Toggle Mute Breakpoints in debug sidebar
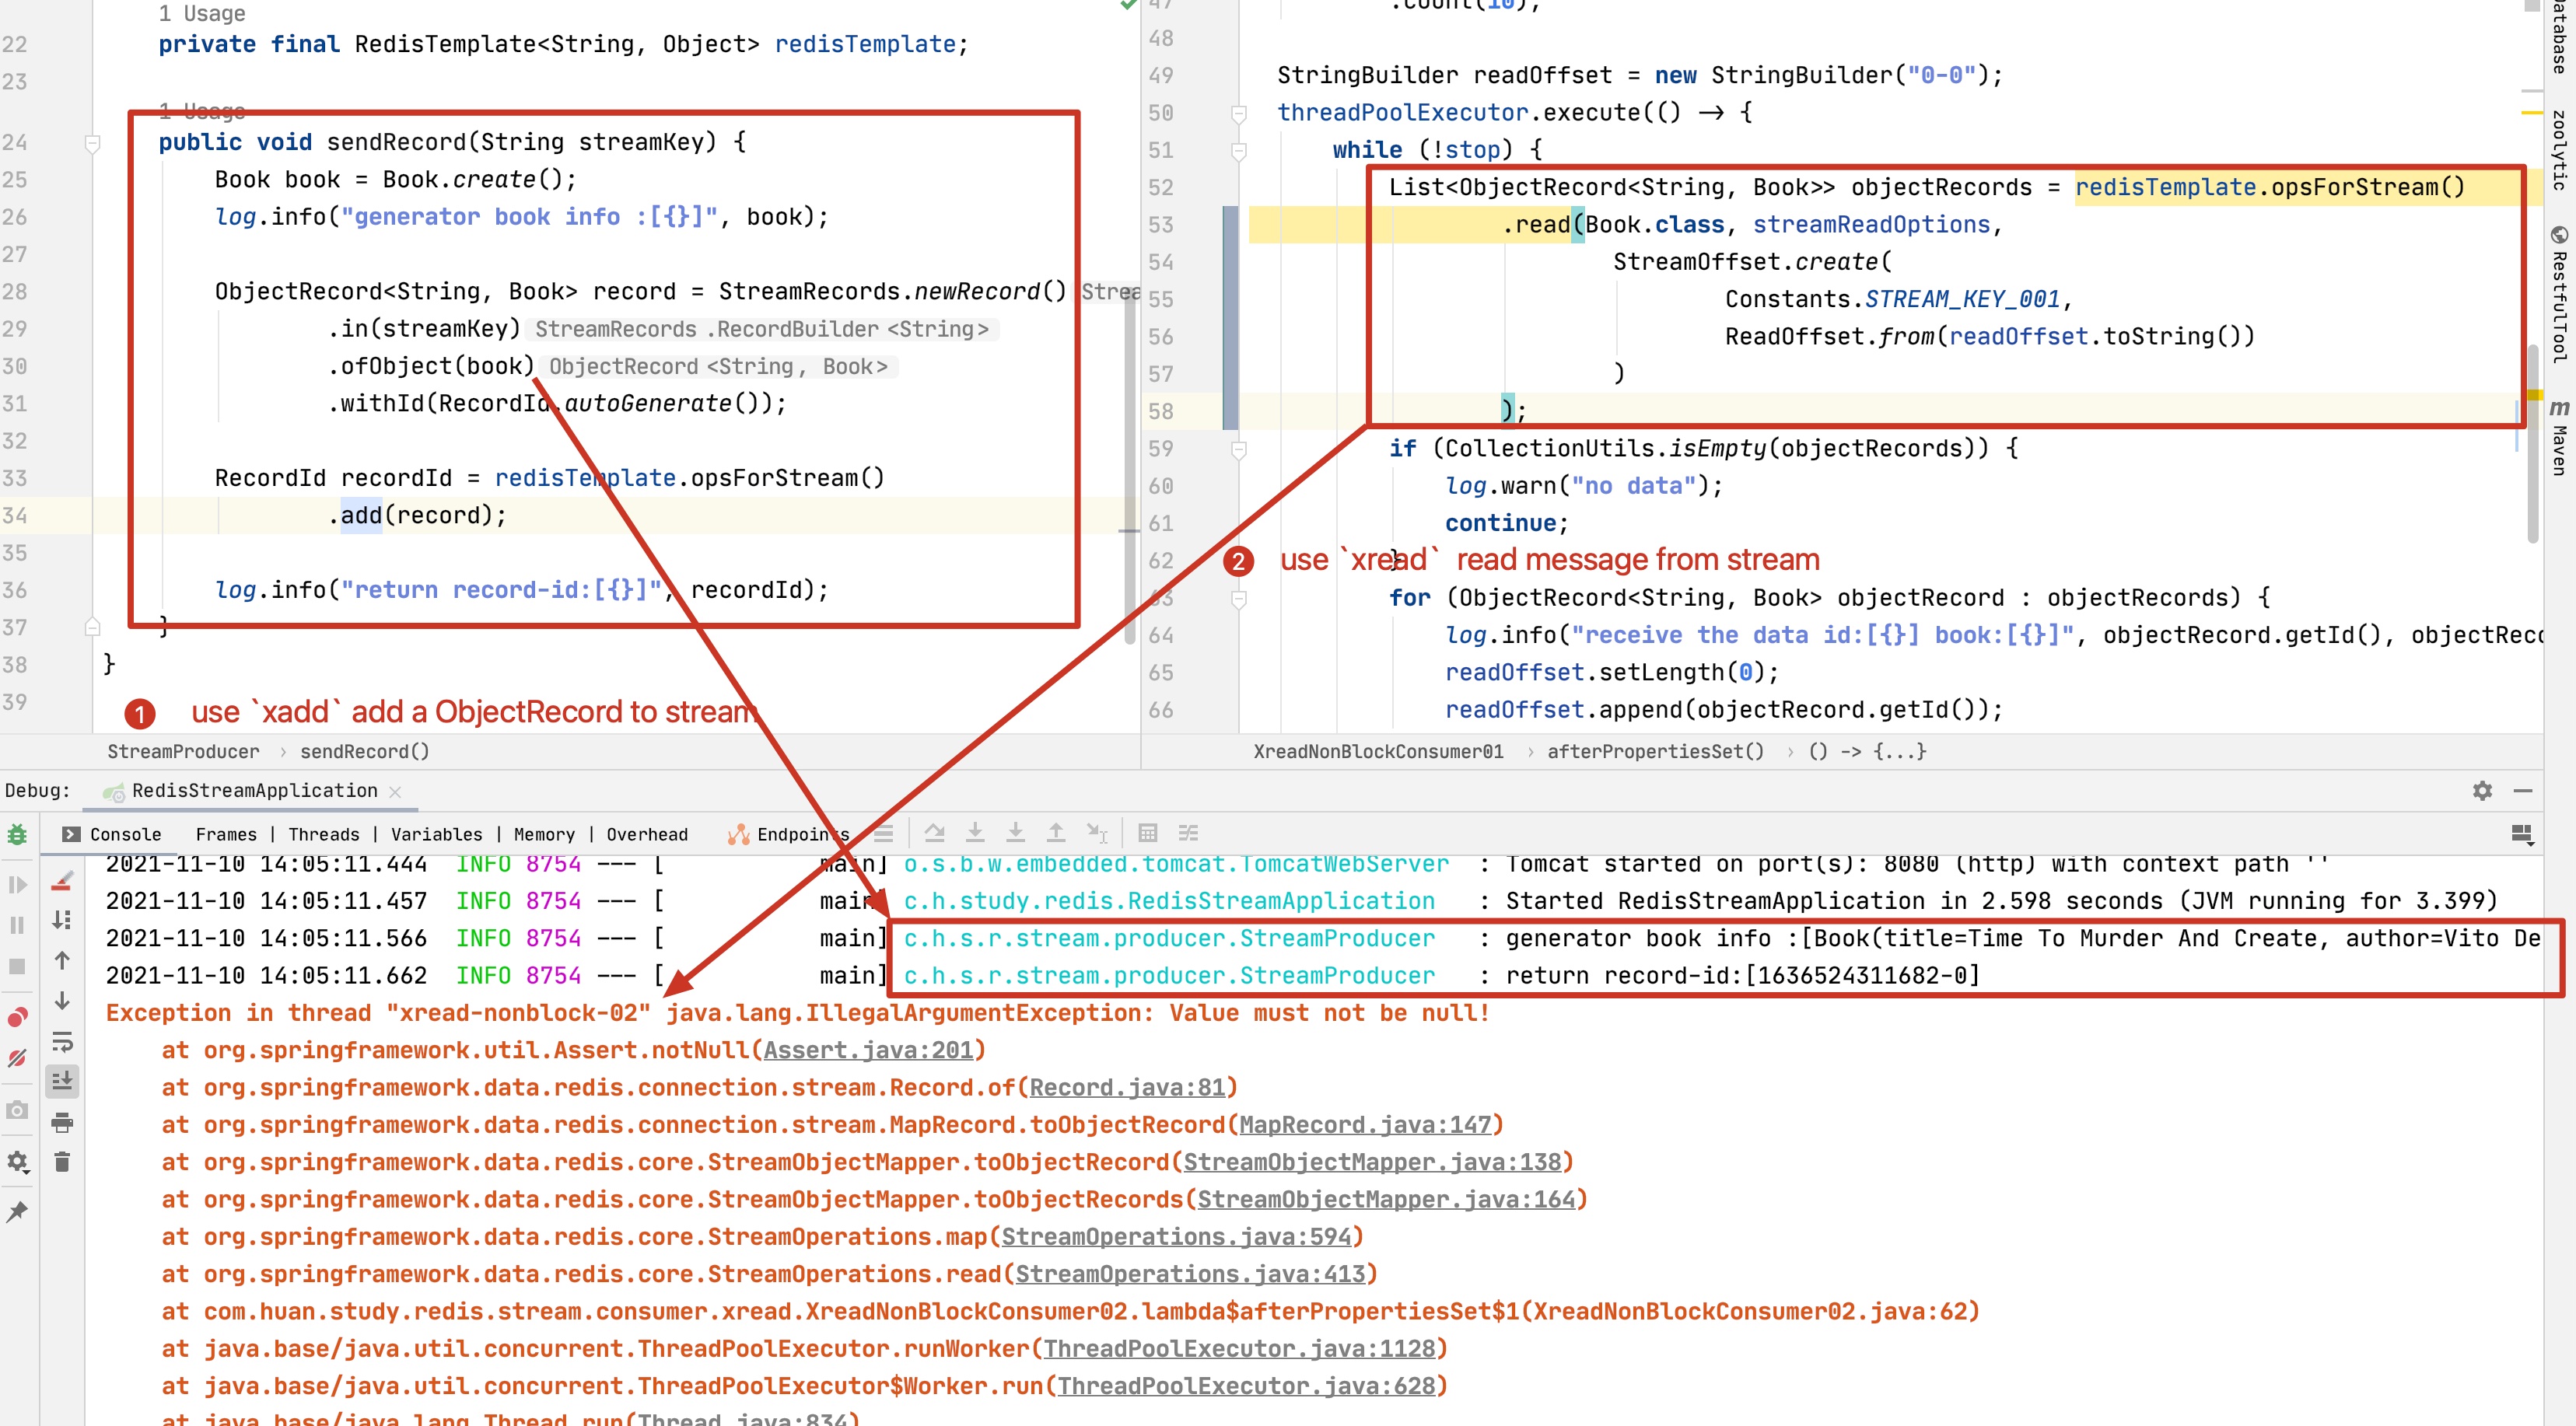This screenshot has height=1426, width=2576. click(17, 1058)
